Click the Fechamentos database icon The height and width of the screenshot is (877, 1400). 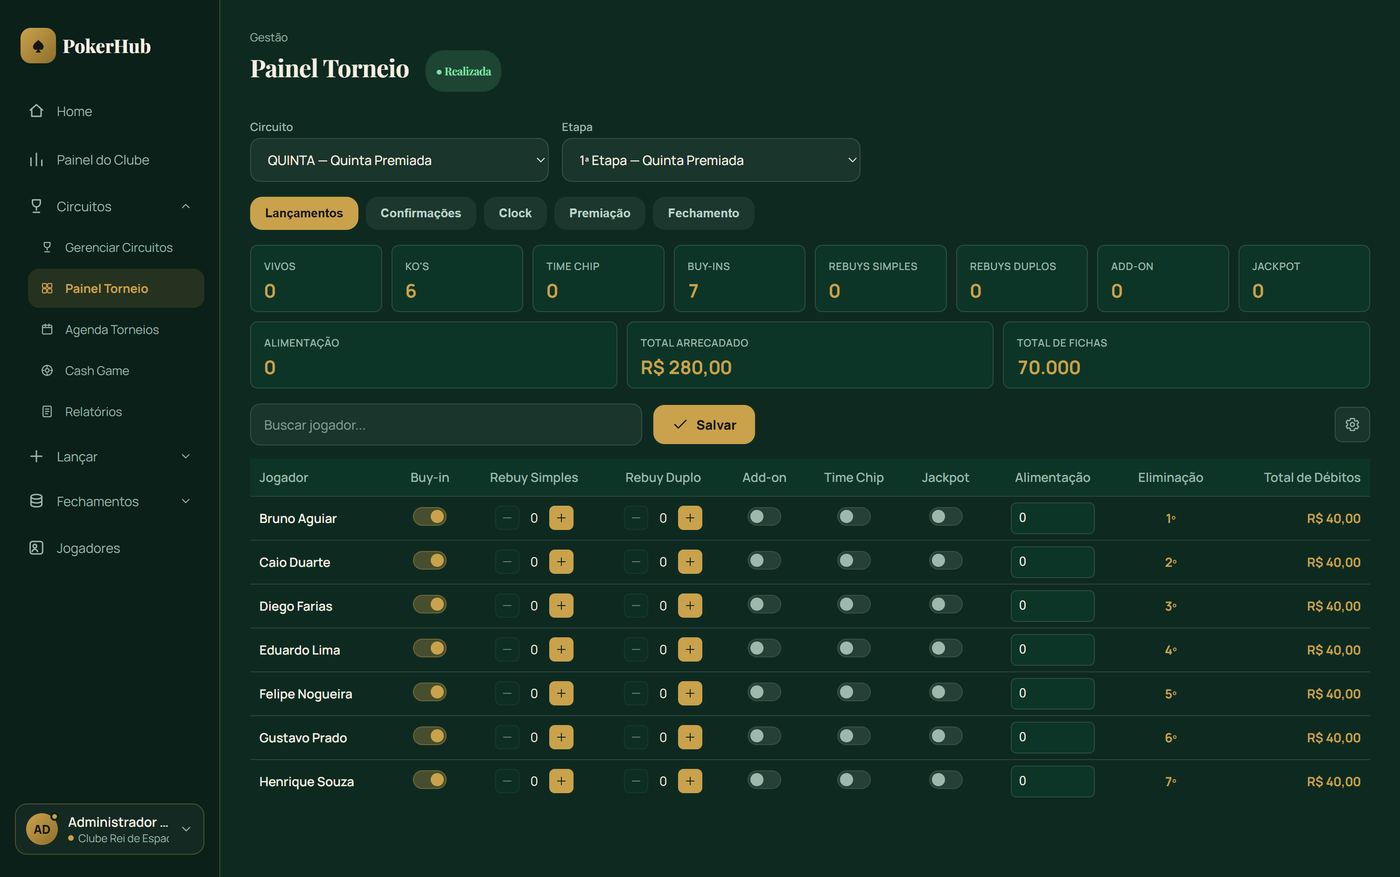[x=36, y=501]
